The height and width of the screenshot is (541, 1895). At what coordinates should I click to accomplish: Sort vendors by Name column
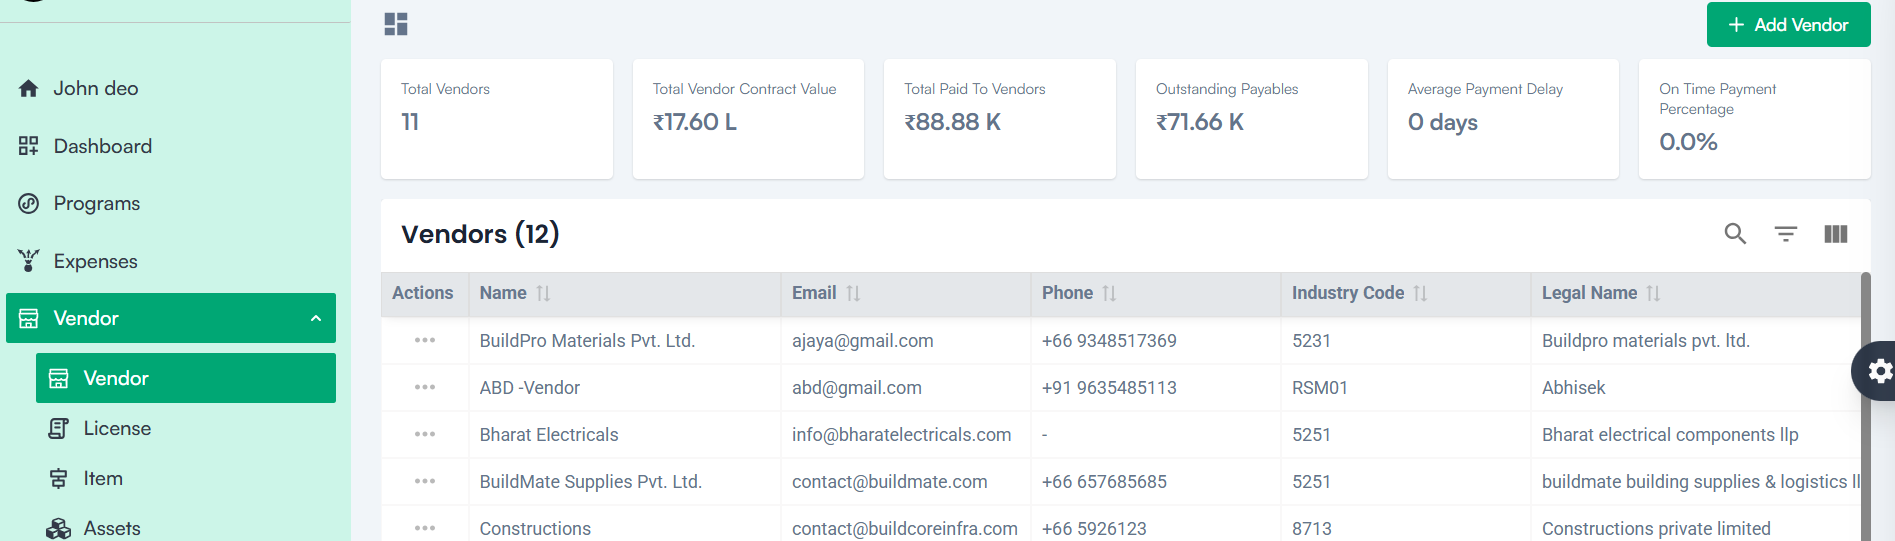(x=543, y=293)
